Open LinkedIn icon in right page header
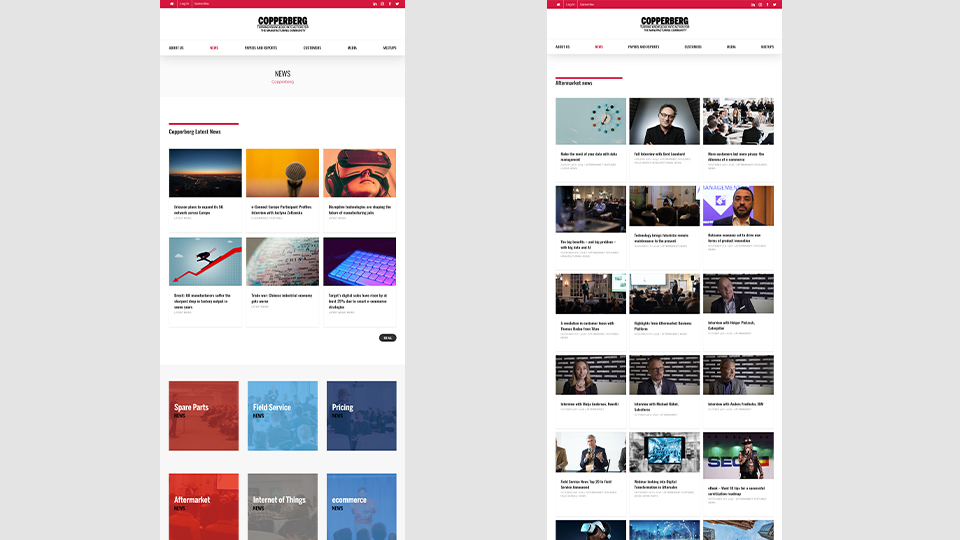 [753, 4]
